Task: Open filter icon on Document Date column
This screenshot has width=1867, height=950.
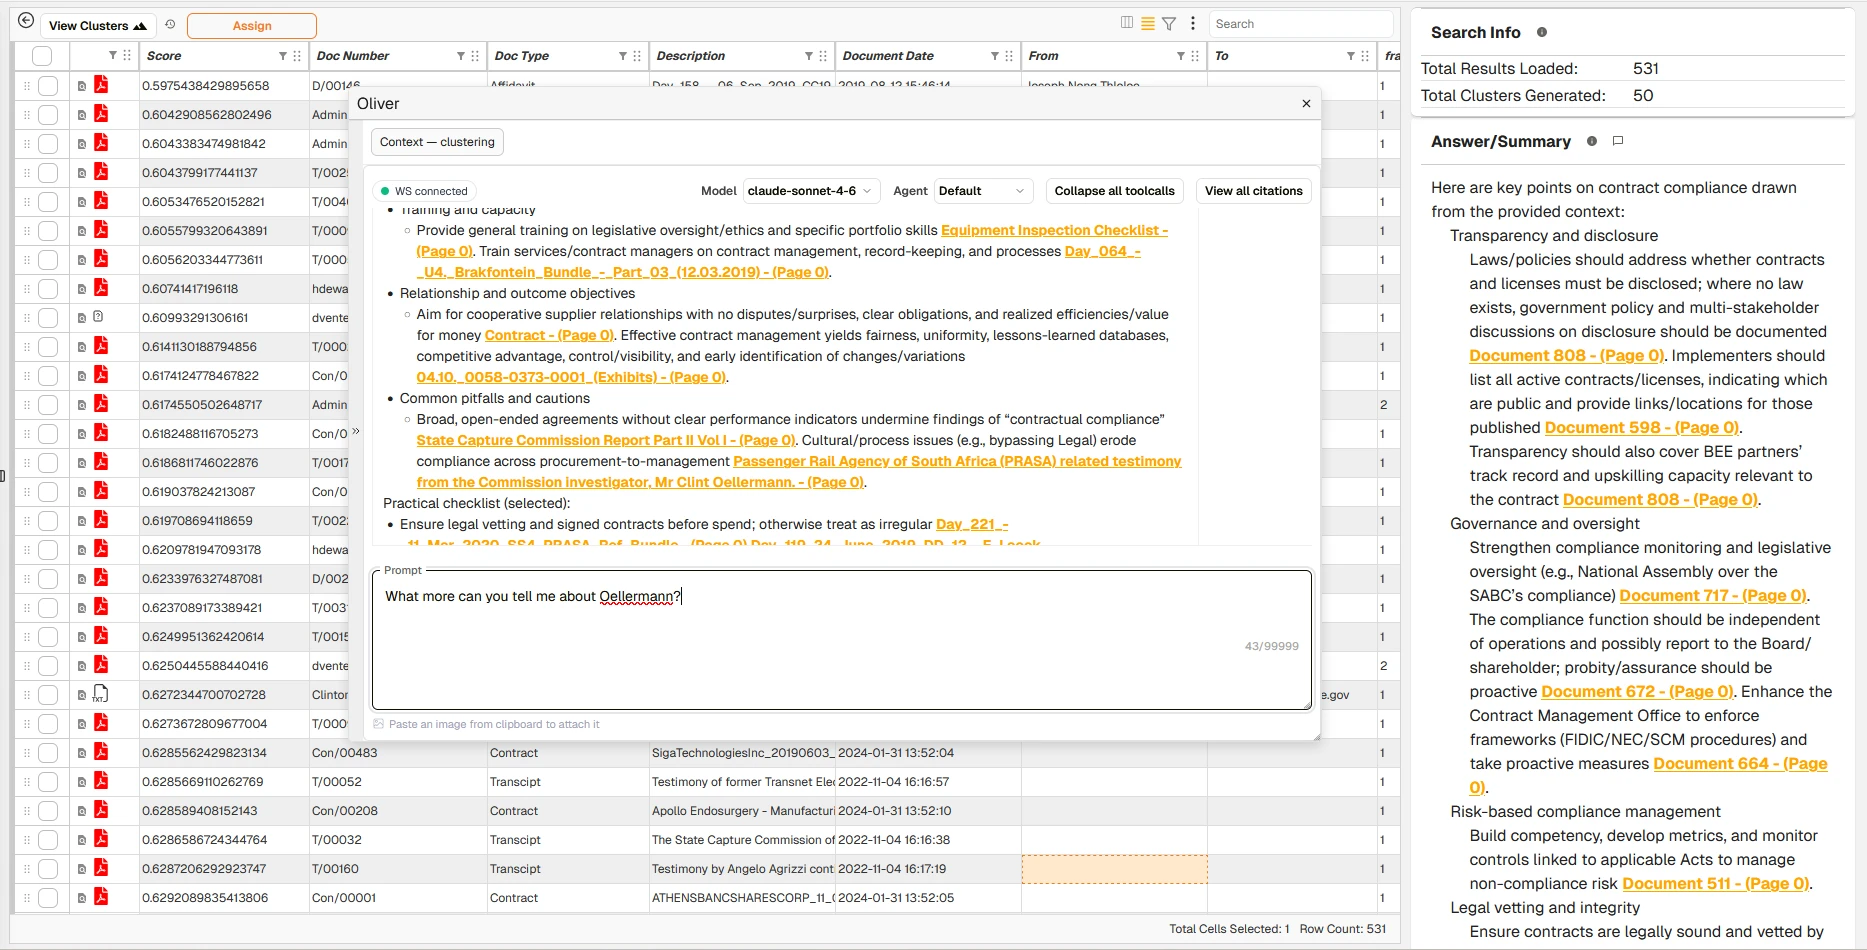Action: point(995,56)
